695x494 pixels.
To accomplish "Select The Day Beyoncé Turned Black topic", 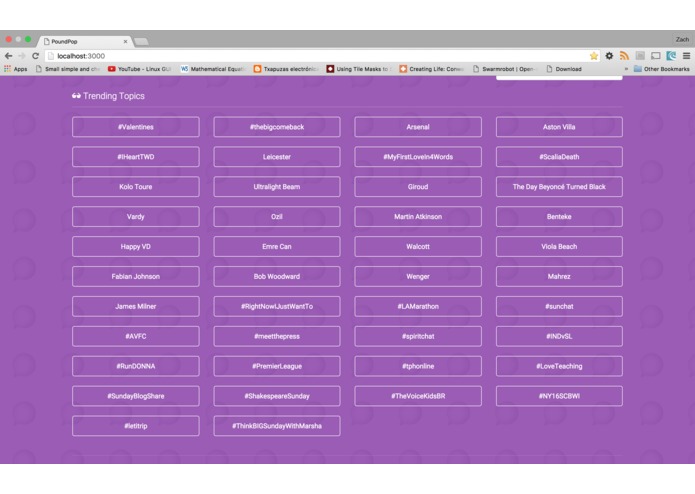I will [x=559, y=187].
